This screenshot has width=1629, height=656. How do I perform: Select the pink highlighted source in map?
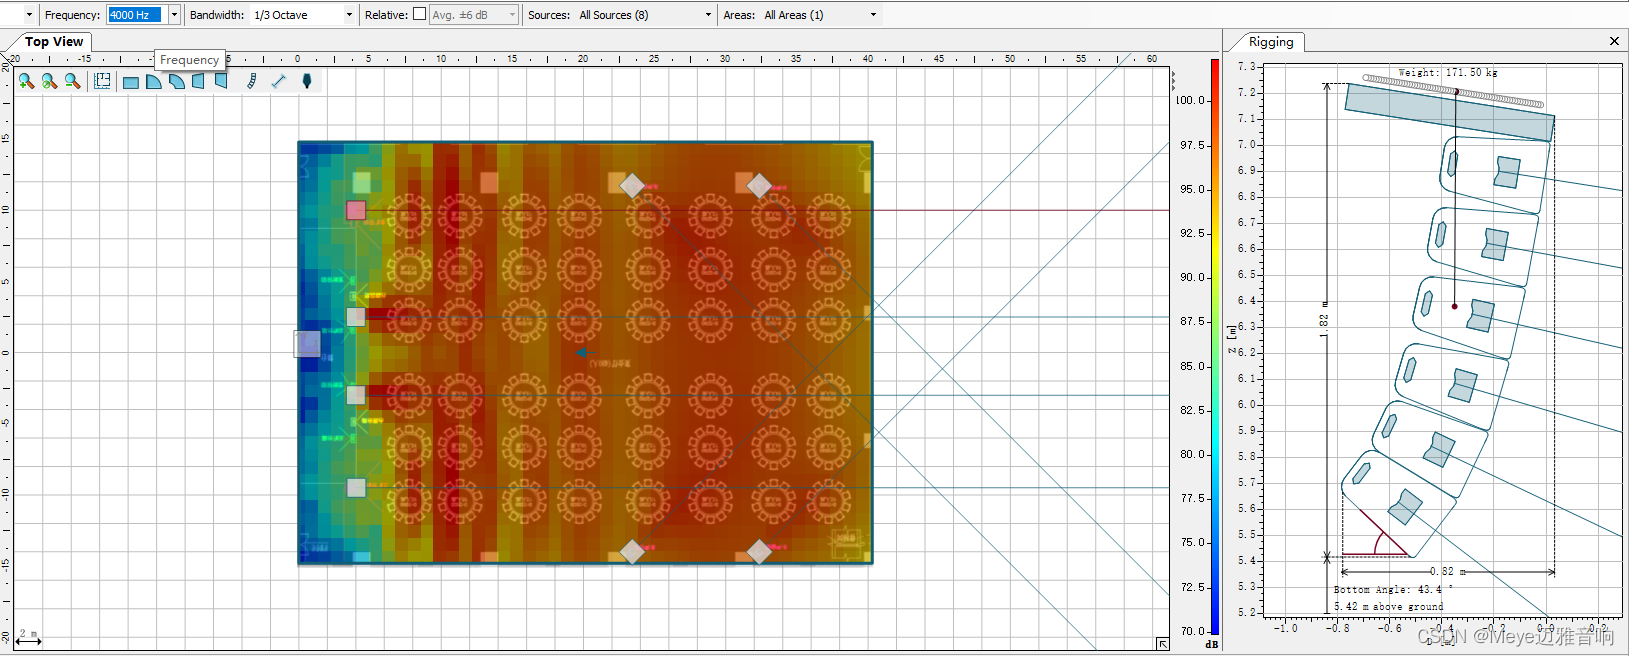coord(356,210)
